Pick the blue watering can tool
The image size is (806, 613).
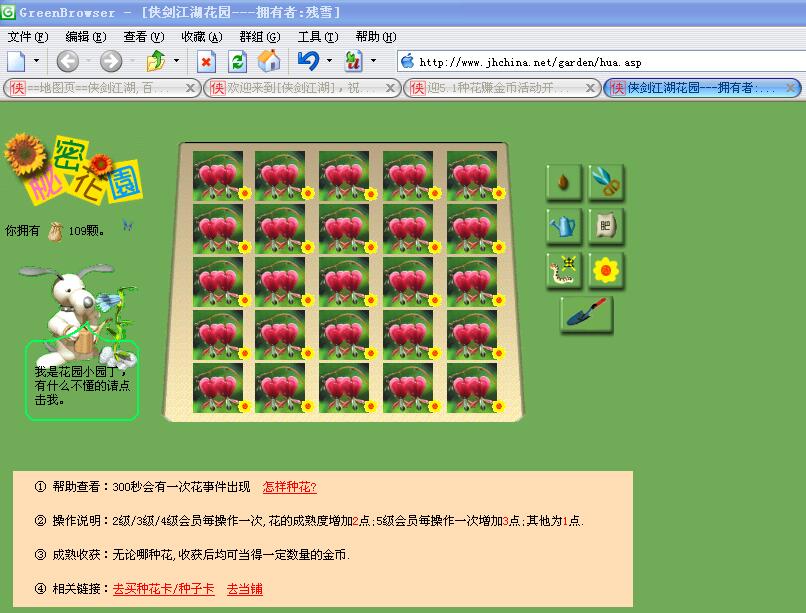click(564, 226)
